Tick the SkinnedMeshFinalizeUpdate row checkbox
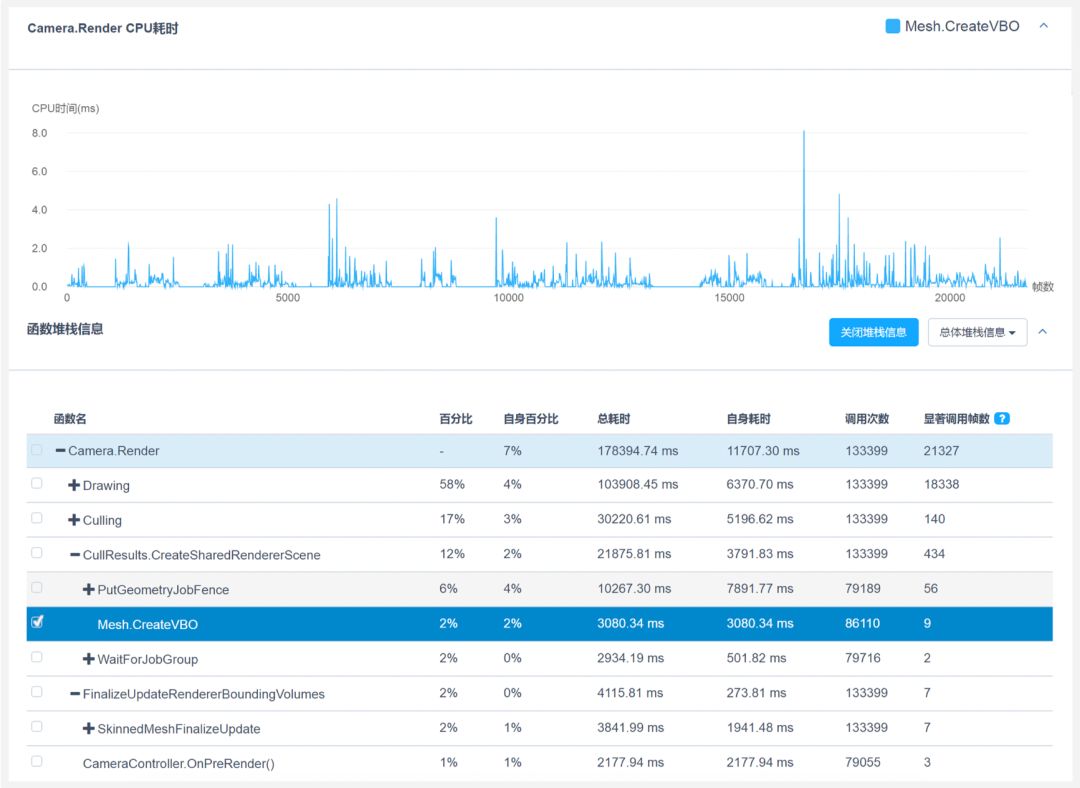 (37, 727)
